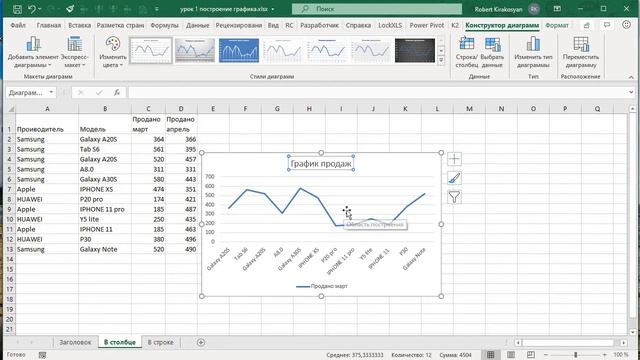The width and height of the screenshot is (640, 360).
Task: Click the ribbon display options icon
Action: (x=557, y=9)
